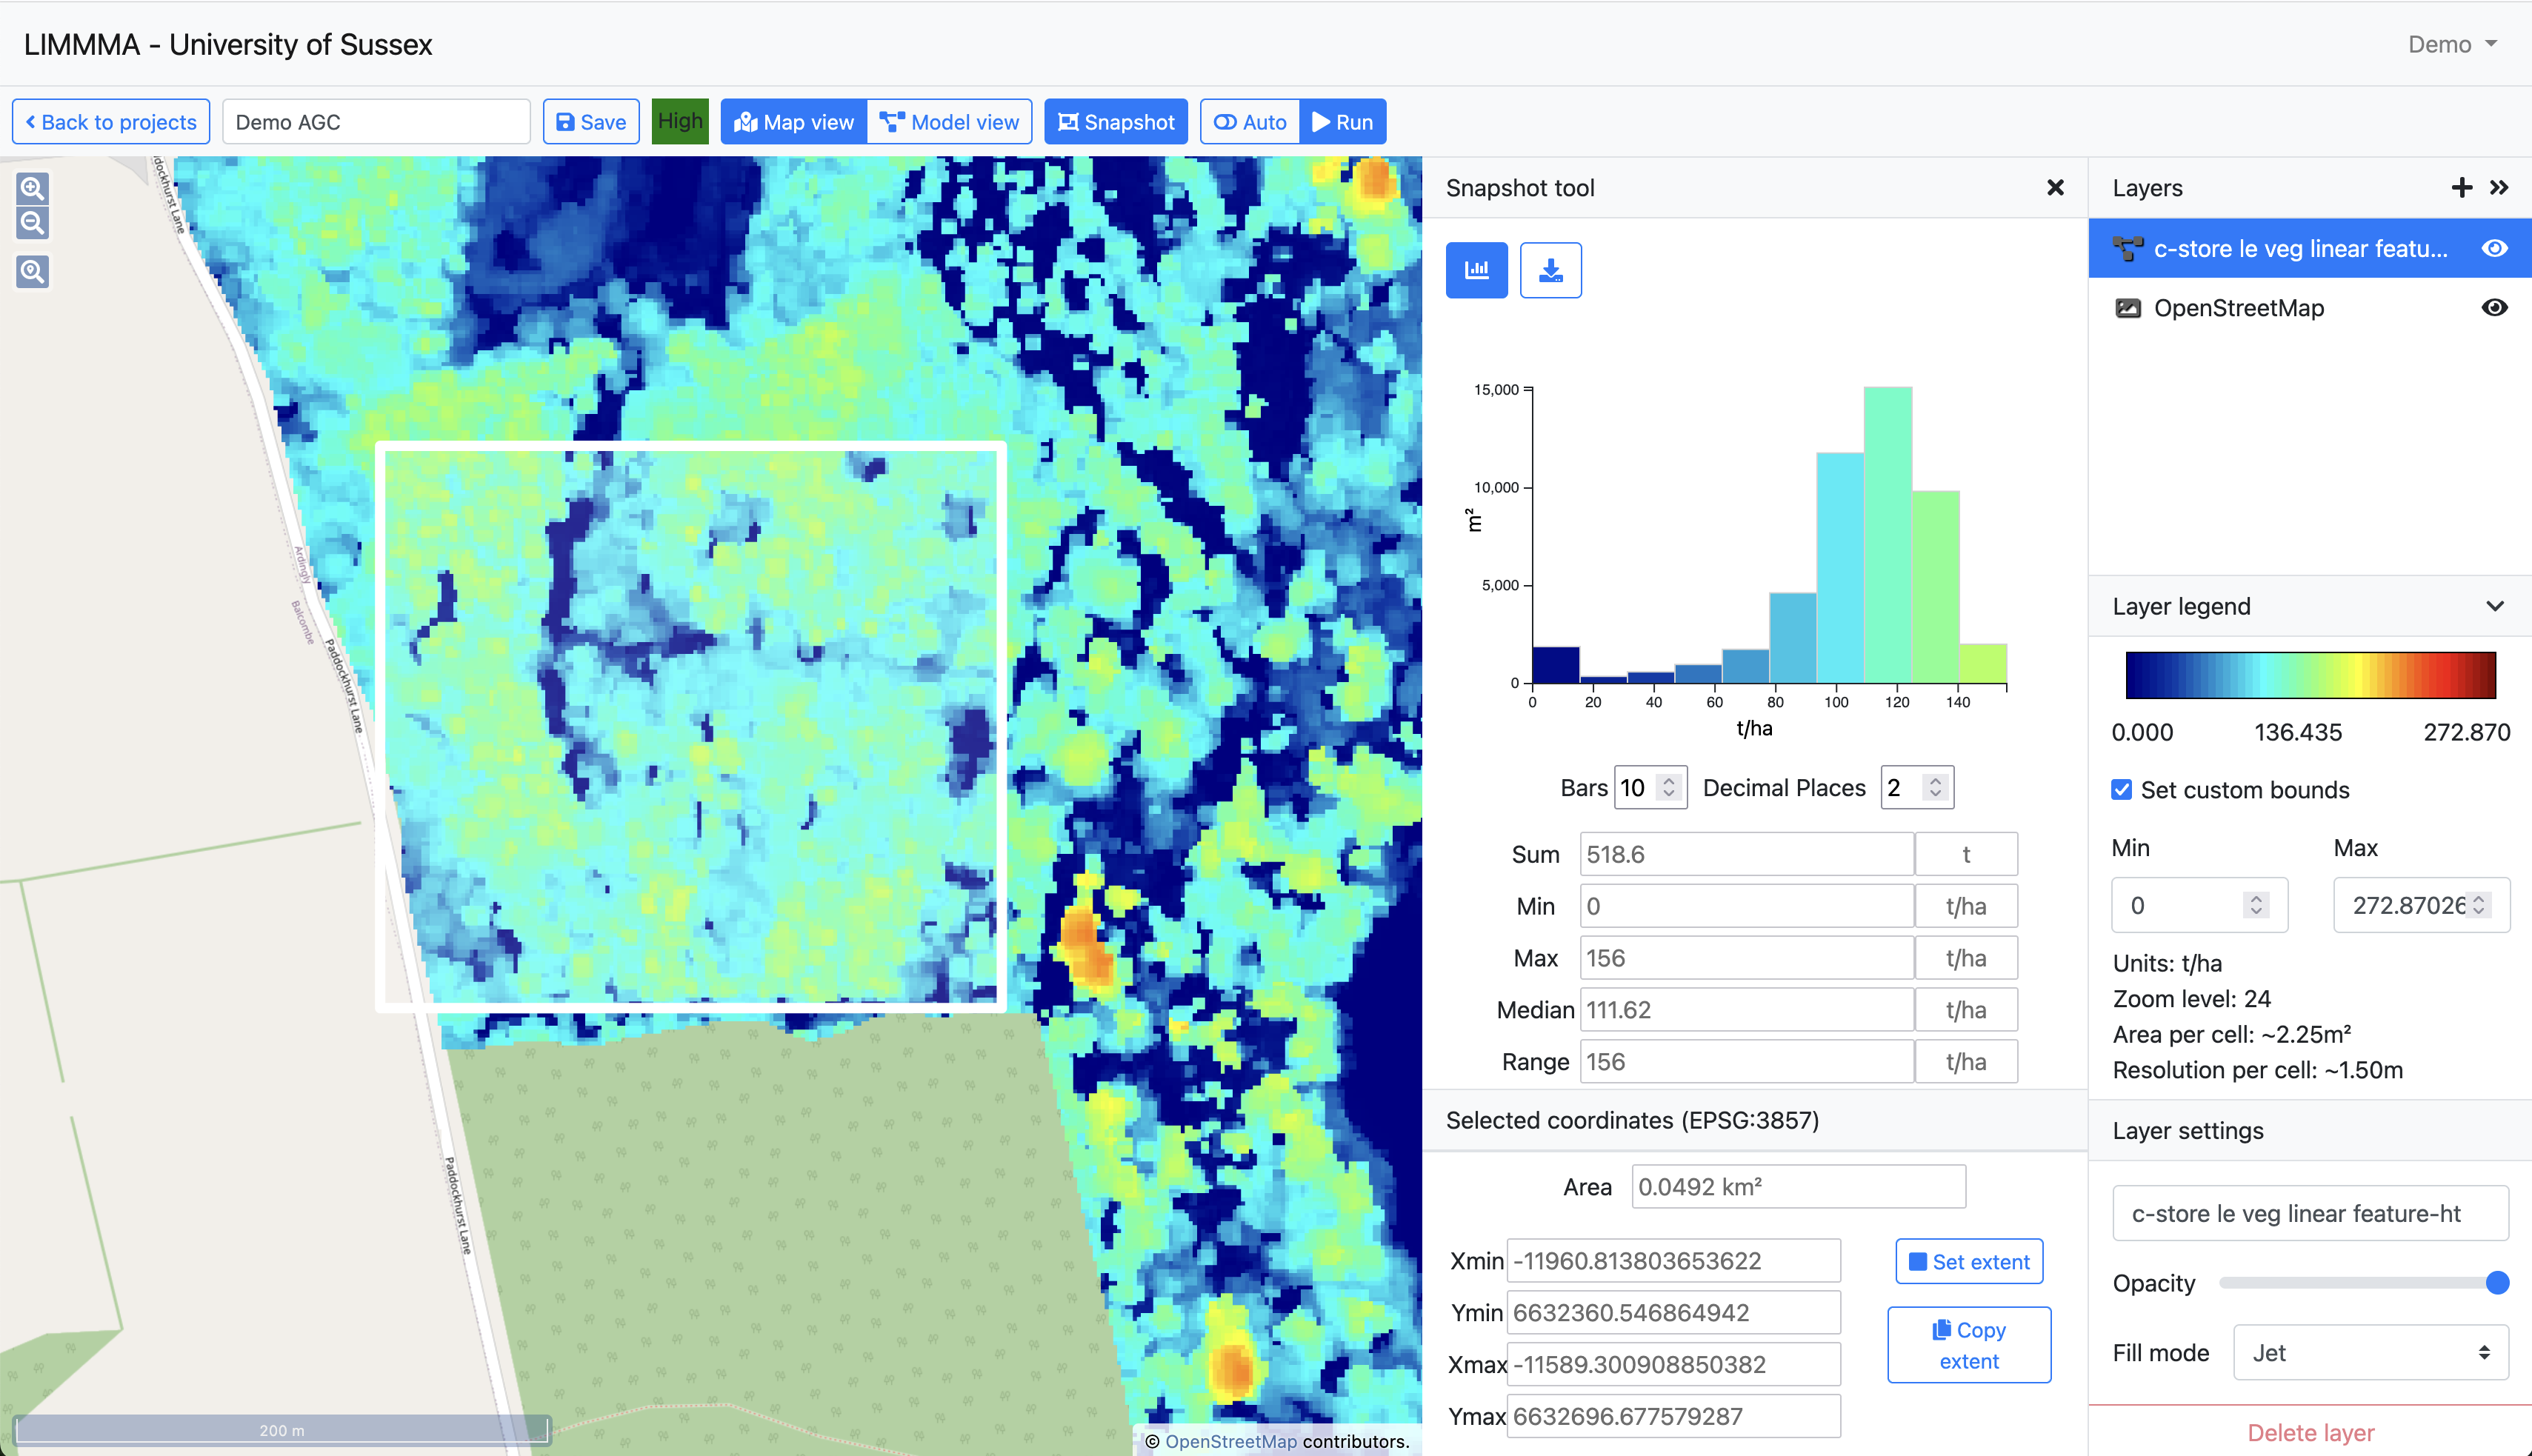This screenshot has height=1456, width=2532.
Task: Hide the c-store le veg layer
Action: [2494, 248]
